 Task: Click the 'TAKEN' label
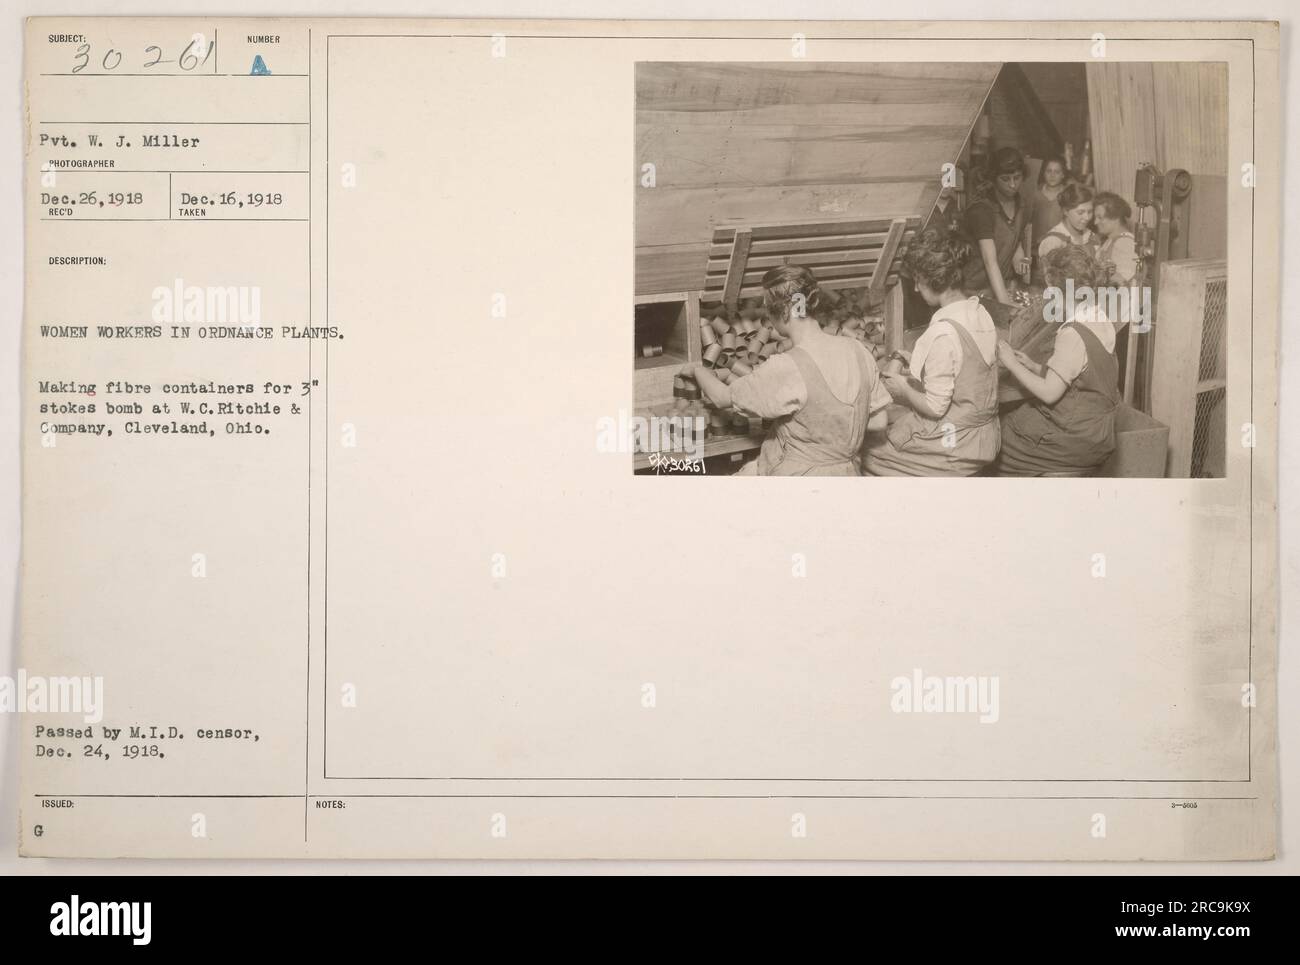193,212
